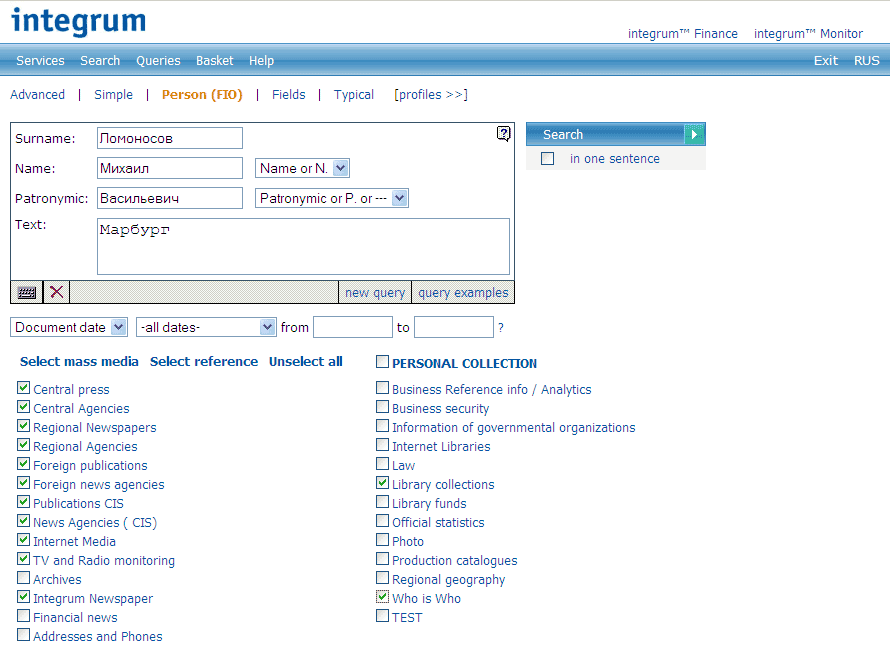Open date help question mark link

click(x=501, y=327)
